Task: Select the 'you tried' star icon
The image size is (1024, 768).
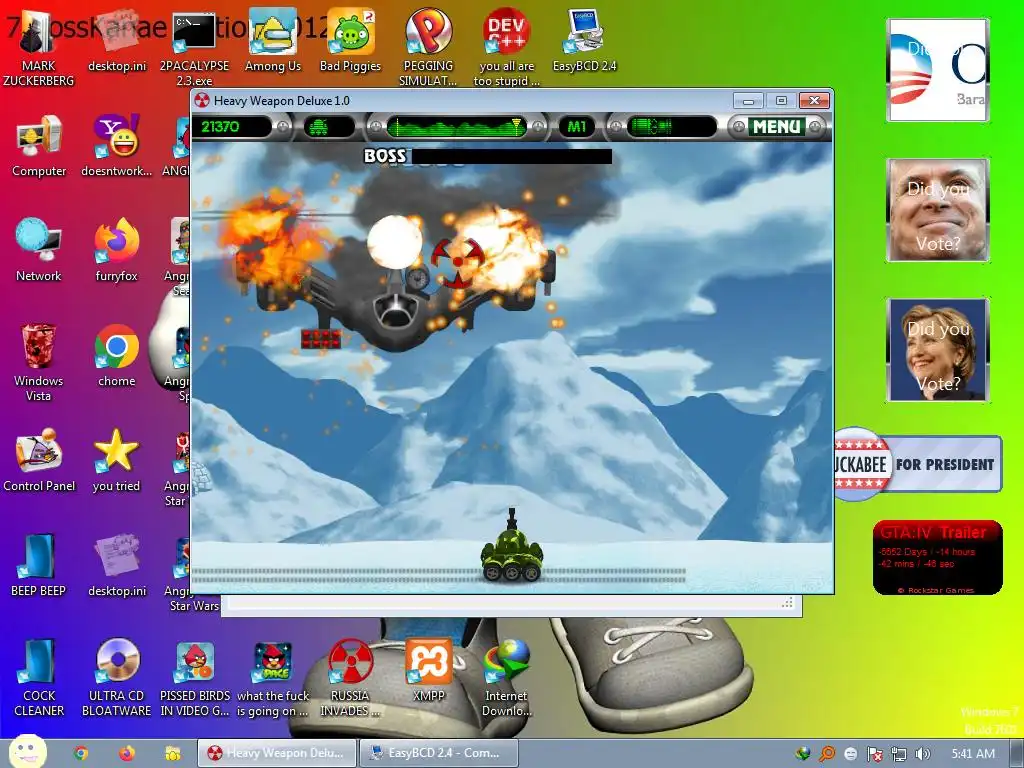Action: click(116, 460)
